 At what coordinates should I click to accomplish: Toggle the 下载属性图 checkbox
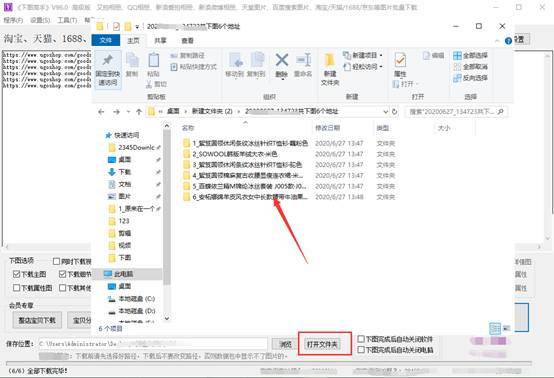[16, 288]
